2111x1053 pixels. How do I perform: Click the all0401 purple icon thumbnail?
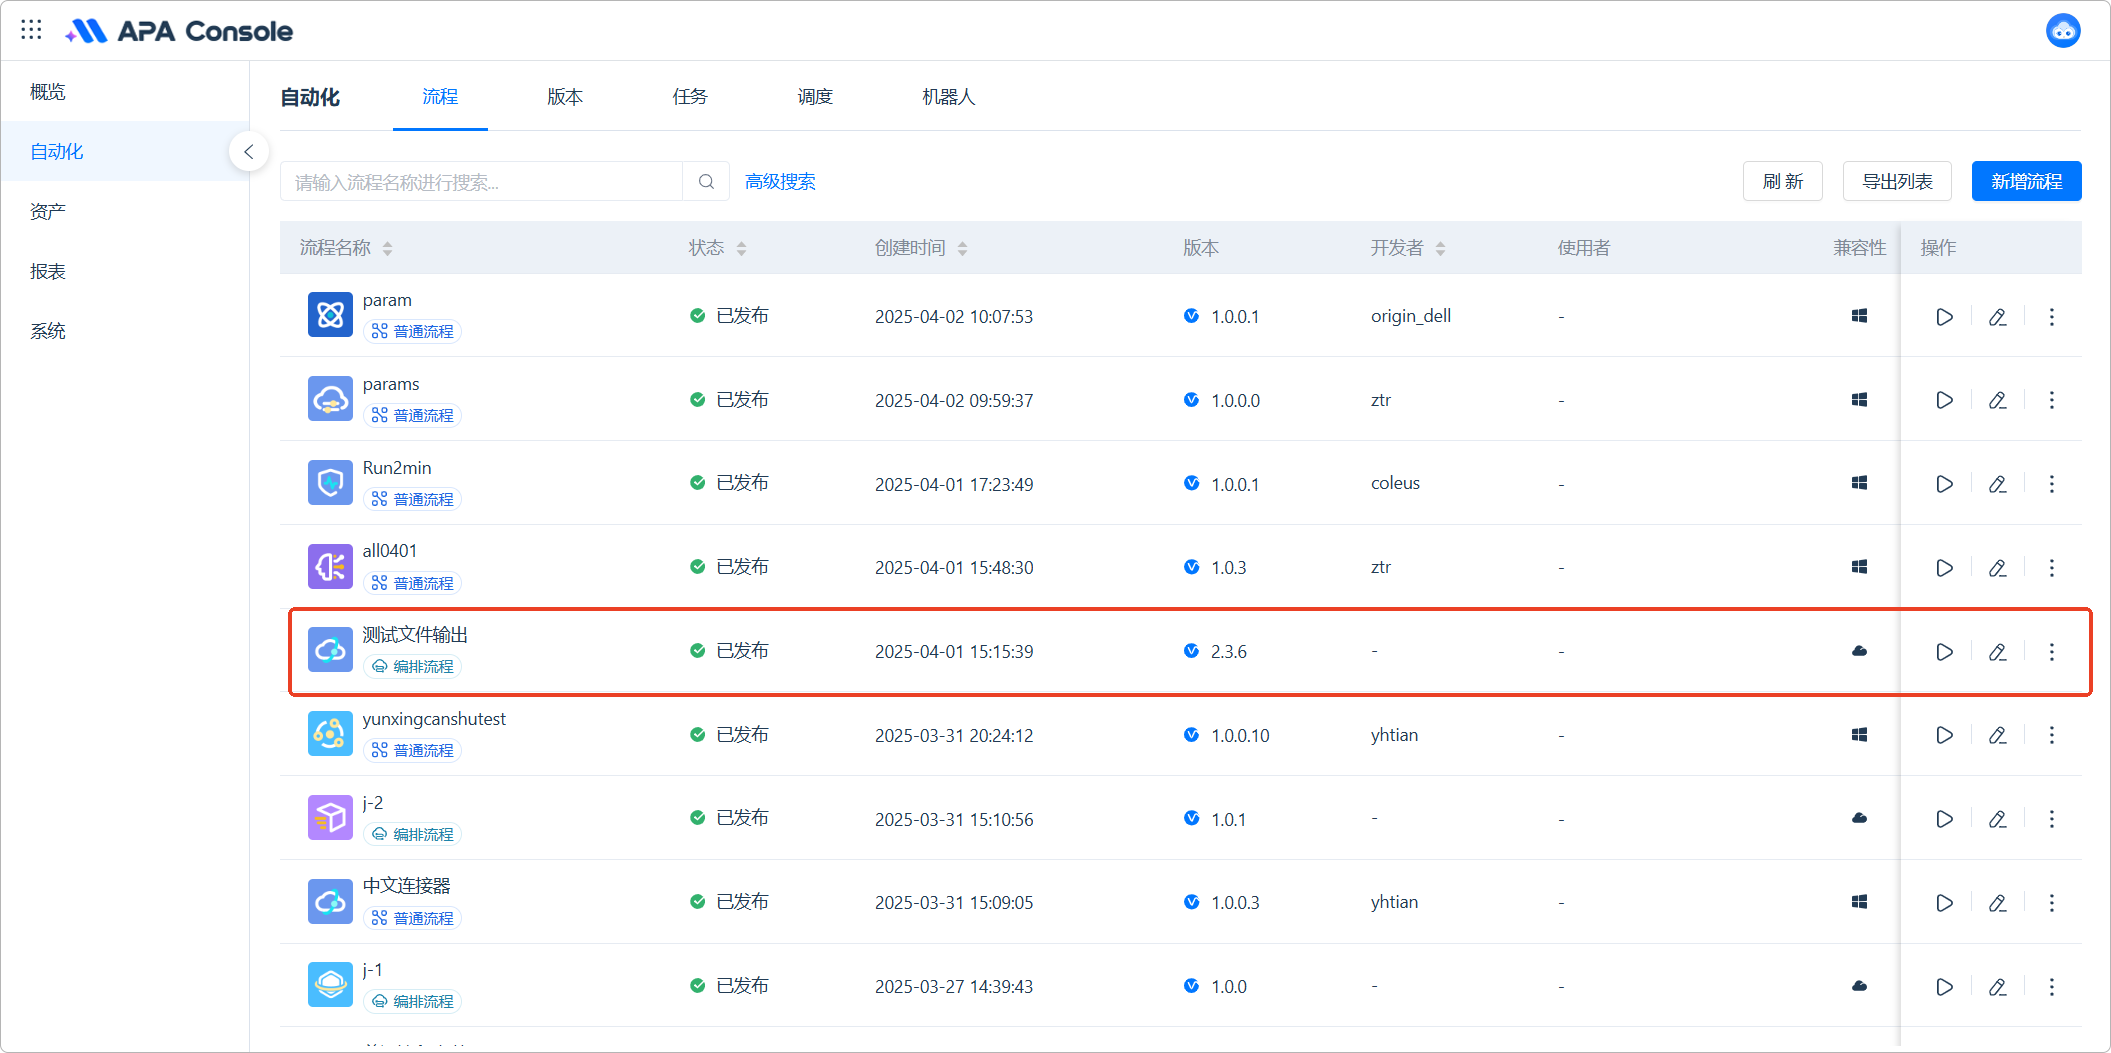330,567
